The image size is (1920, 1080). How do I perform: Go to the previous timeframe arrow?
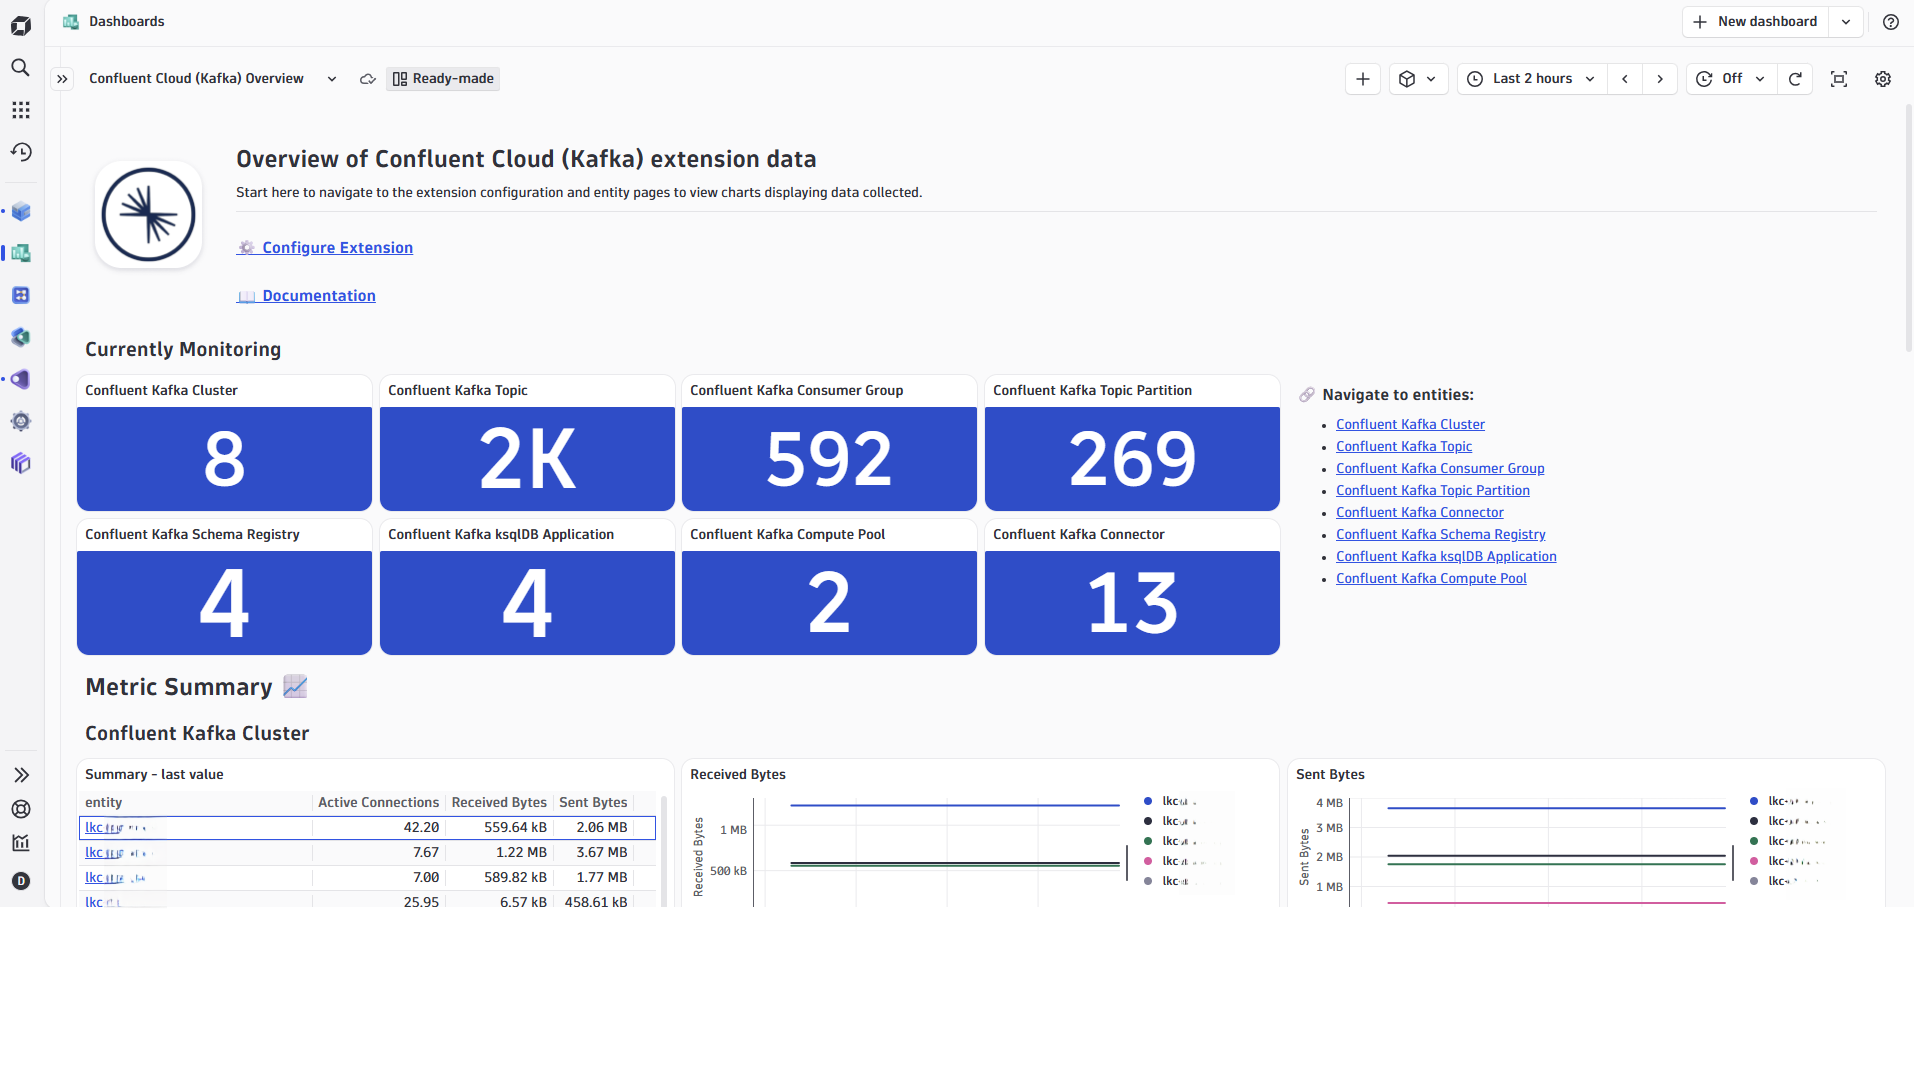click(1625, 79)
